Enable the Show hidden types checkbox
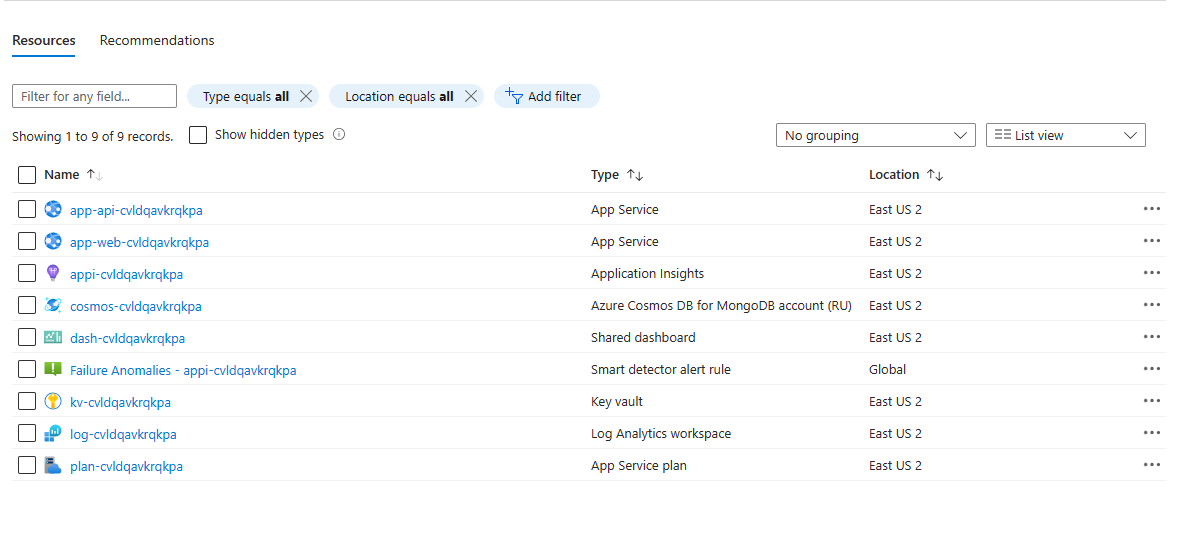The height and width of the screenshot is (555, 1184). click(x=198, y=135)
